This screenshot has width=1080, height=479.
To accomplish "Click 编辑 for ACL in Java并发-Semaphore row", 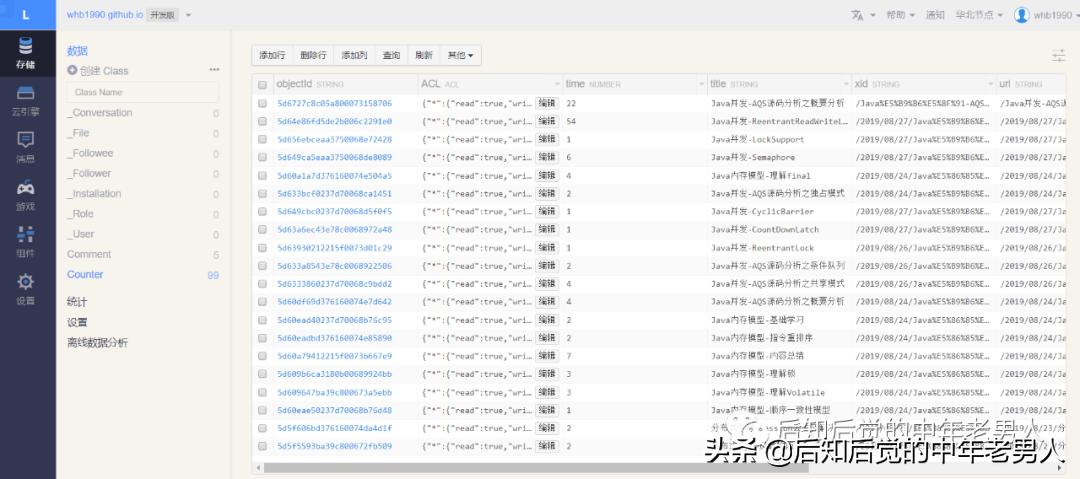I will (547, 157).
